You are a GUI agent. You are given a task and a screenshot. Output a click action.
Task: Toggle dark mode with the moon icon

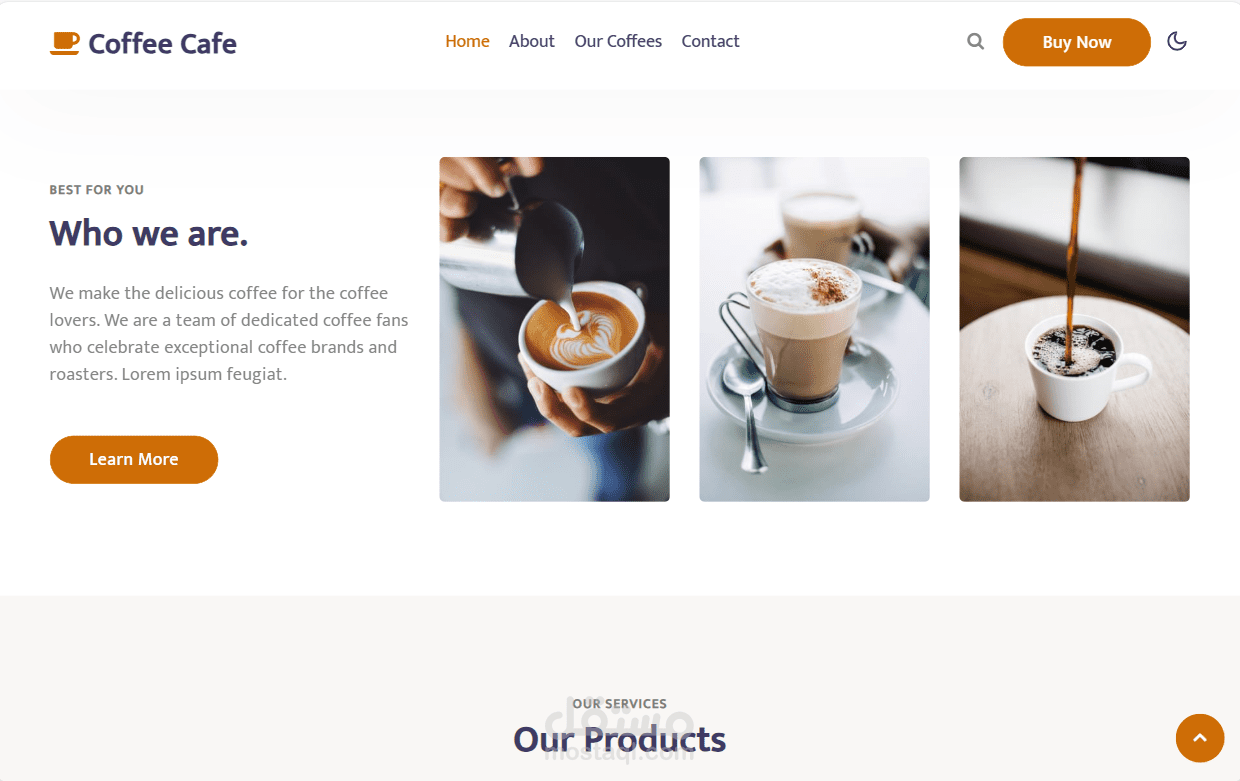click(x=1177, y=41)
